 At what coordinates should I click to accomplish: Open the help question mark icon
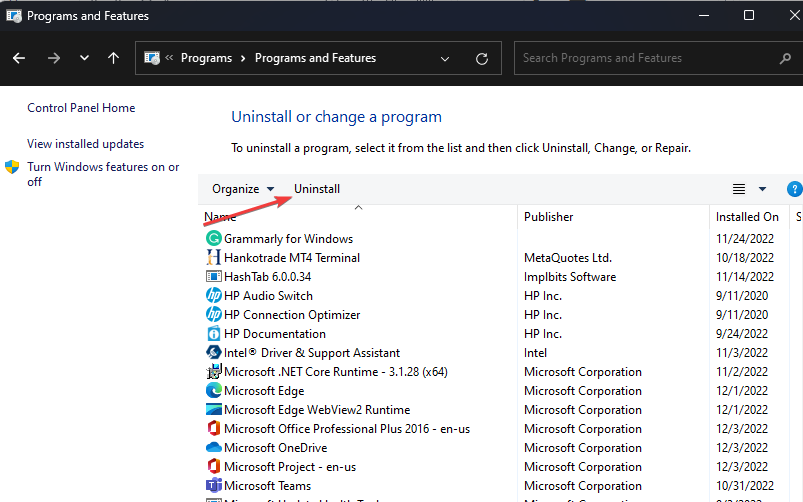click(794, 189)
